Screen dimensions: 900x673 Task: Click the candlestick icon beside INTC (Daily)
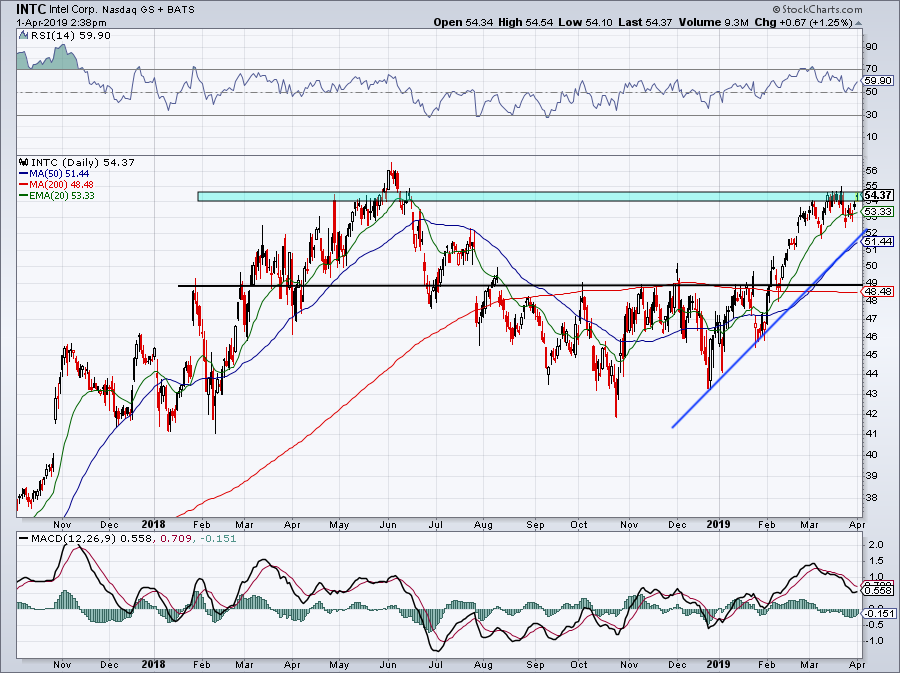(23, 162)
